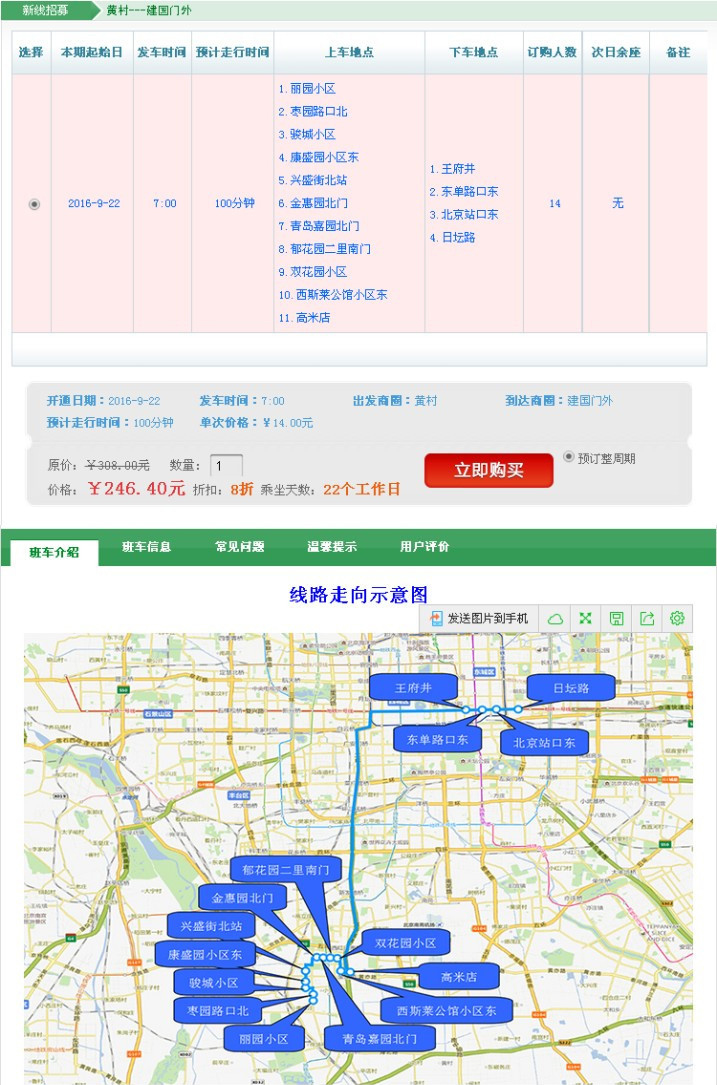Click the 丽园小区 stop label on map
This screenshot has height=1085, width=717.
click(x=263, y=1039)
